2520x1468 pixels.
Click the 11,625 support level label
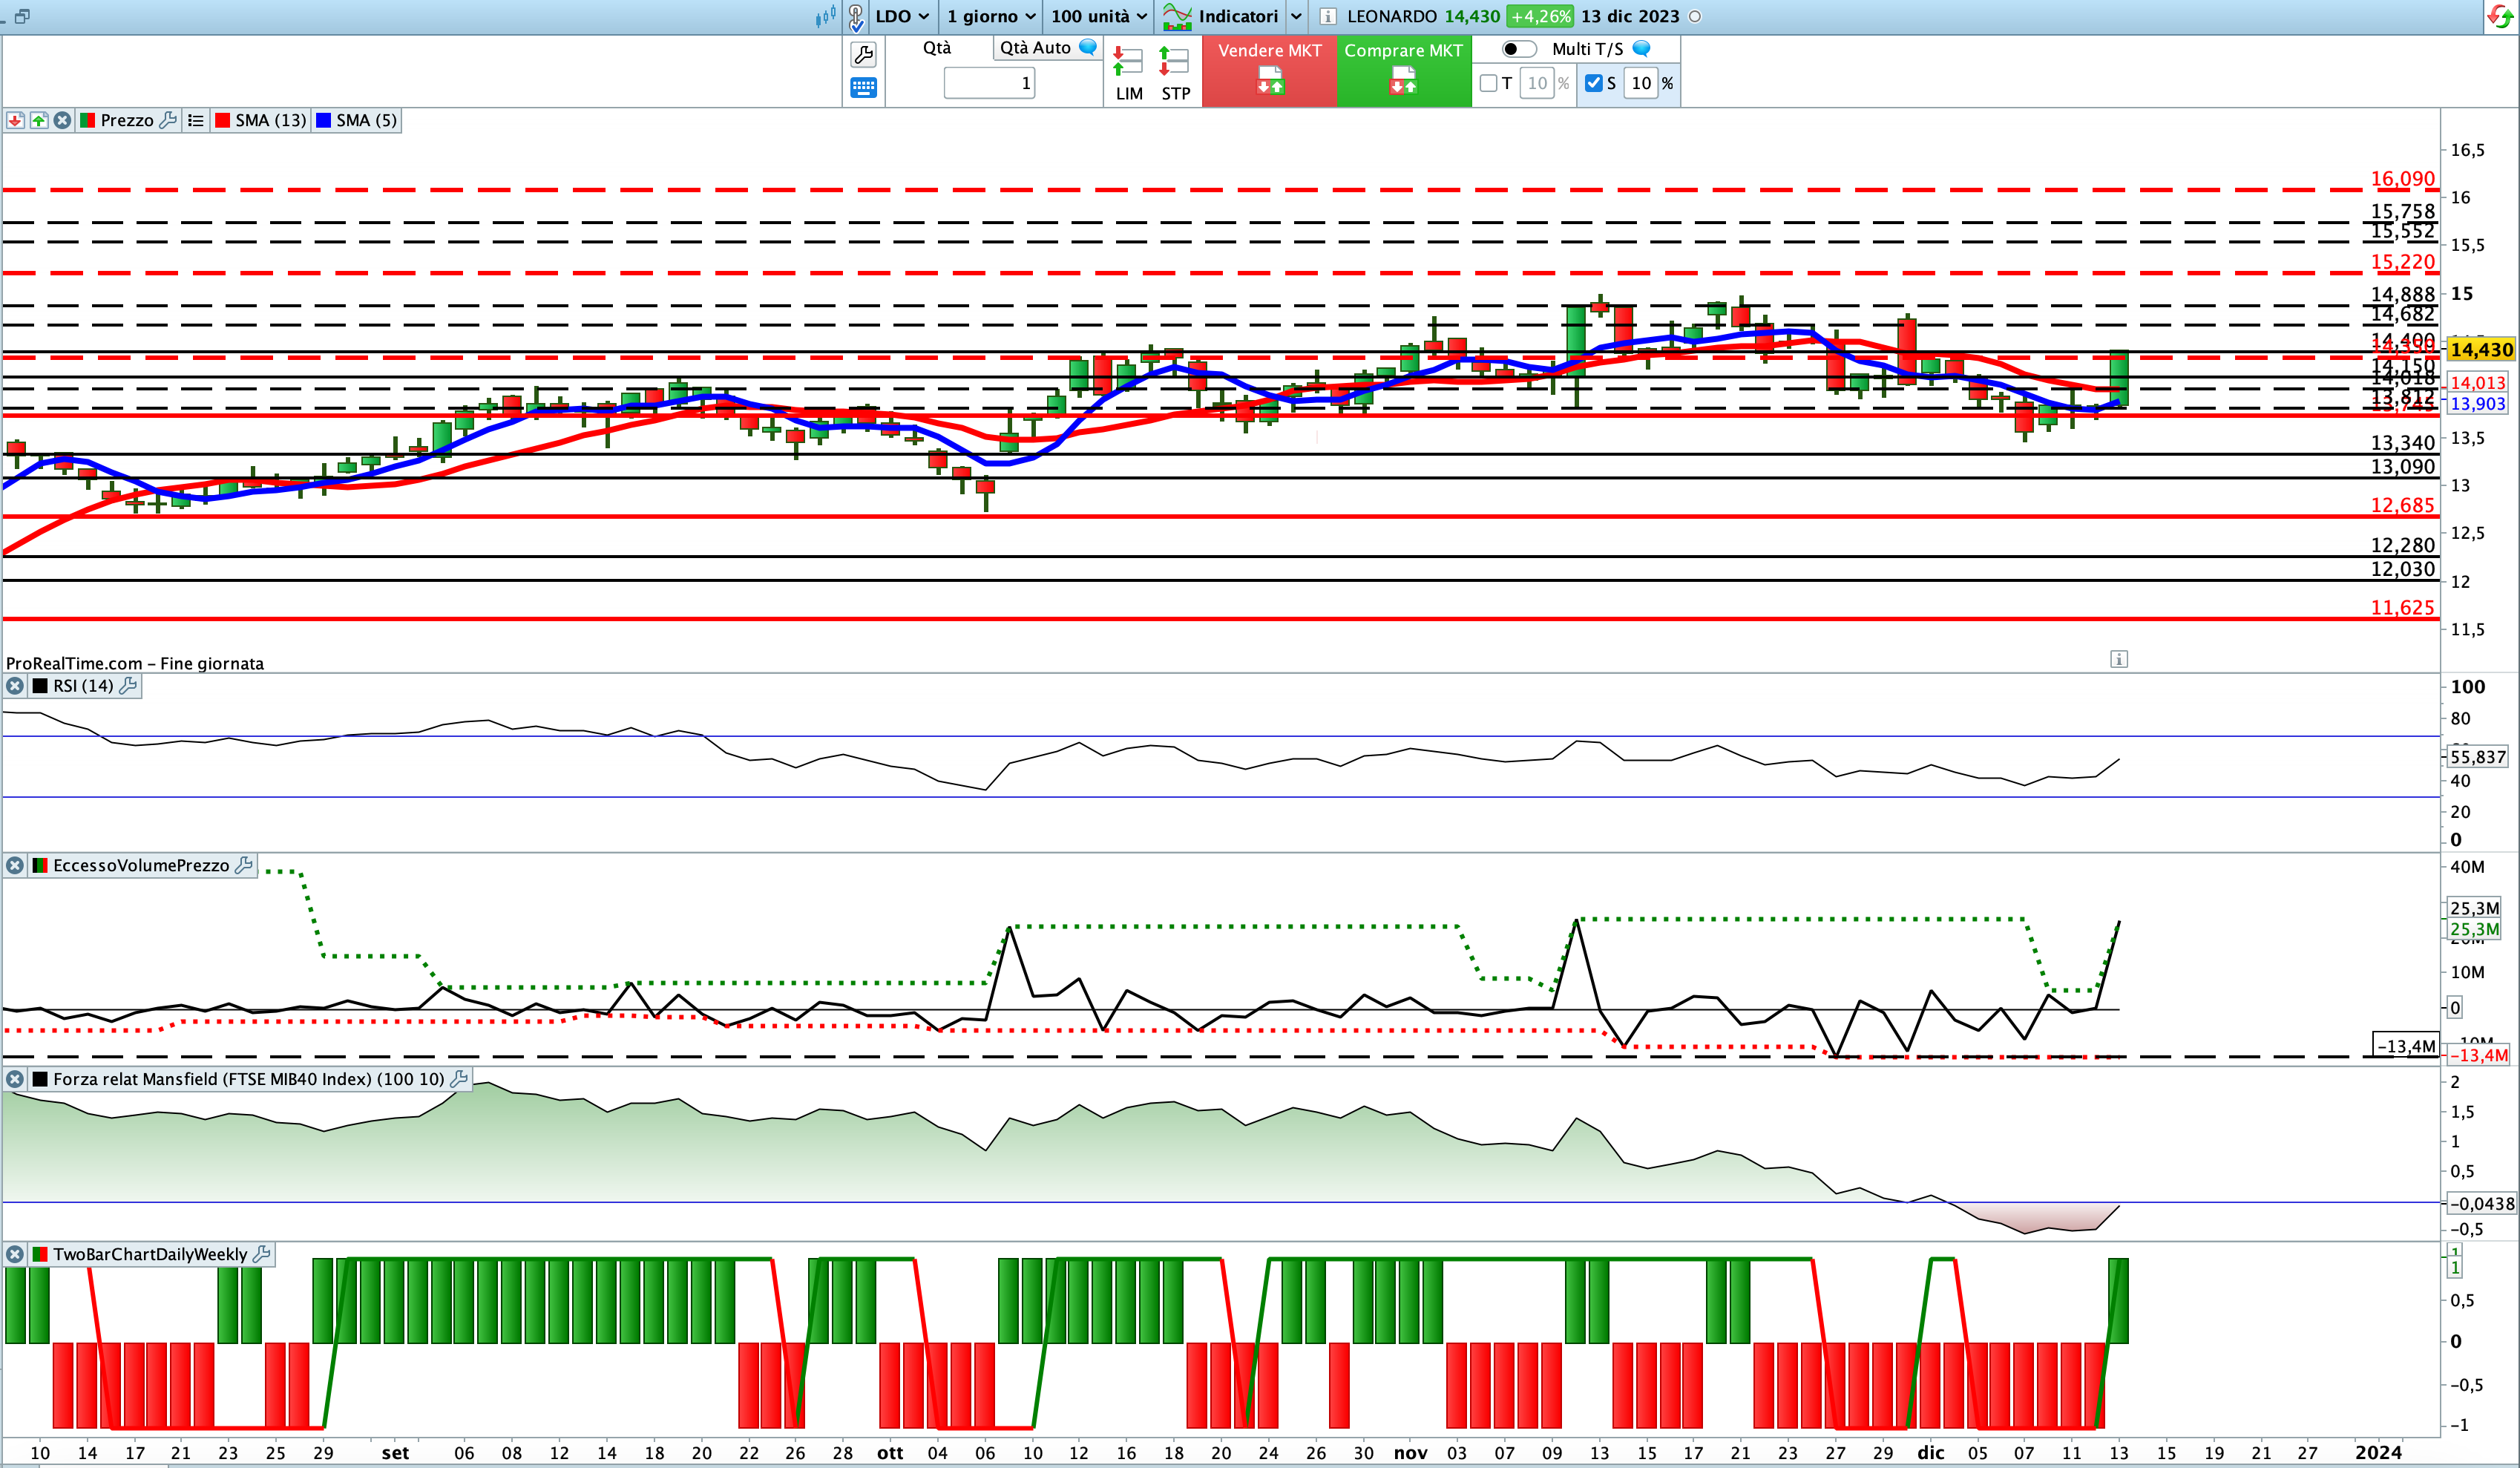2403,607
